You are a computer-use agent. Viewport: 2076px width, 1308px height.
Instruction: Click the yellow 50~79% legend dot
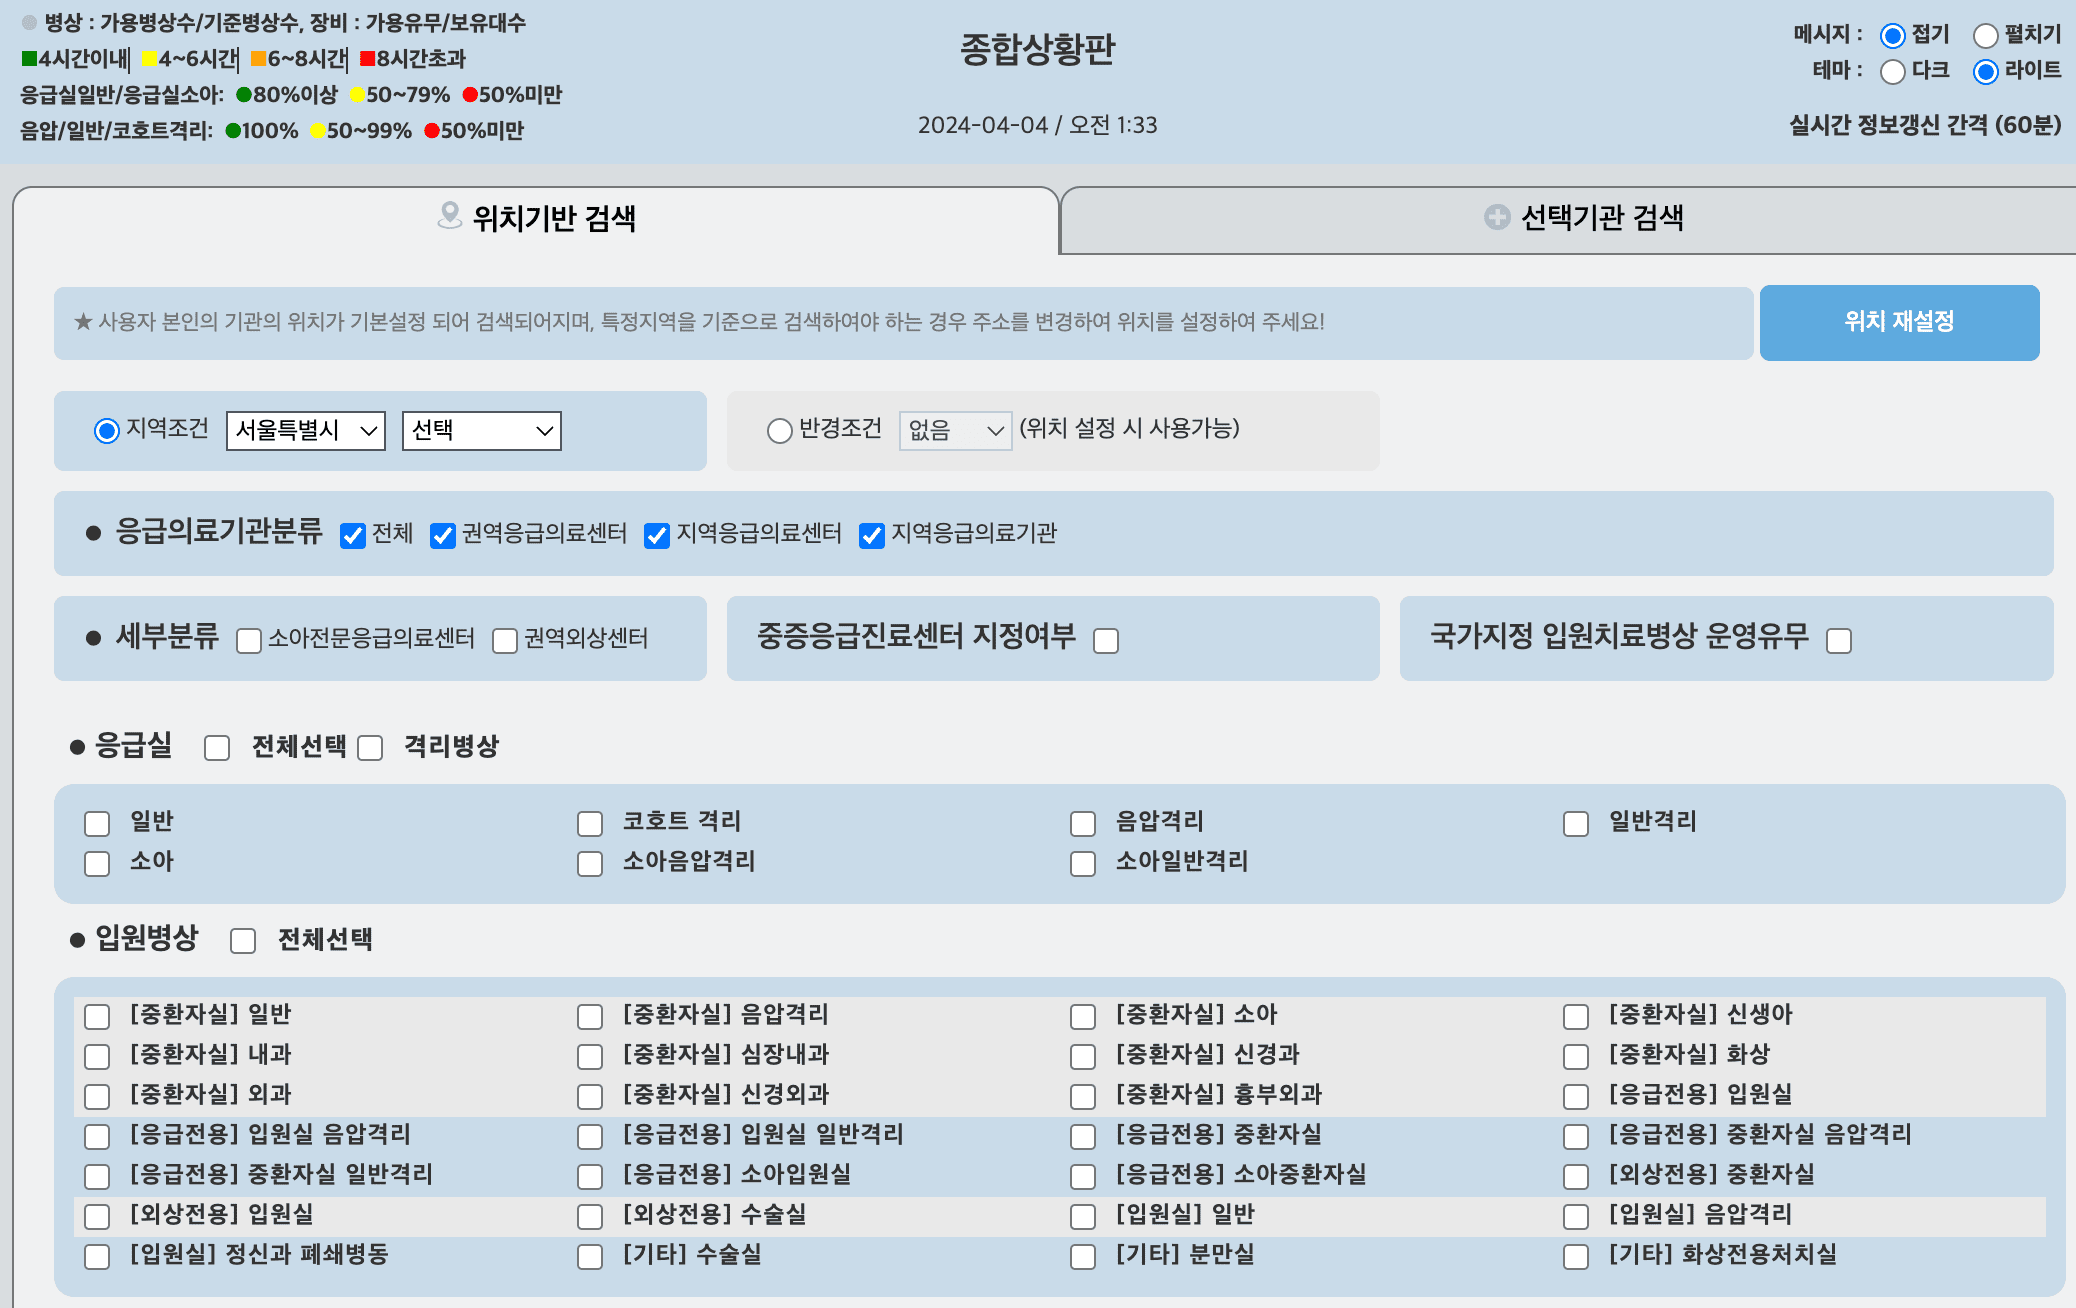(x=357, y=95)
